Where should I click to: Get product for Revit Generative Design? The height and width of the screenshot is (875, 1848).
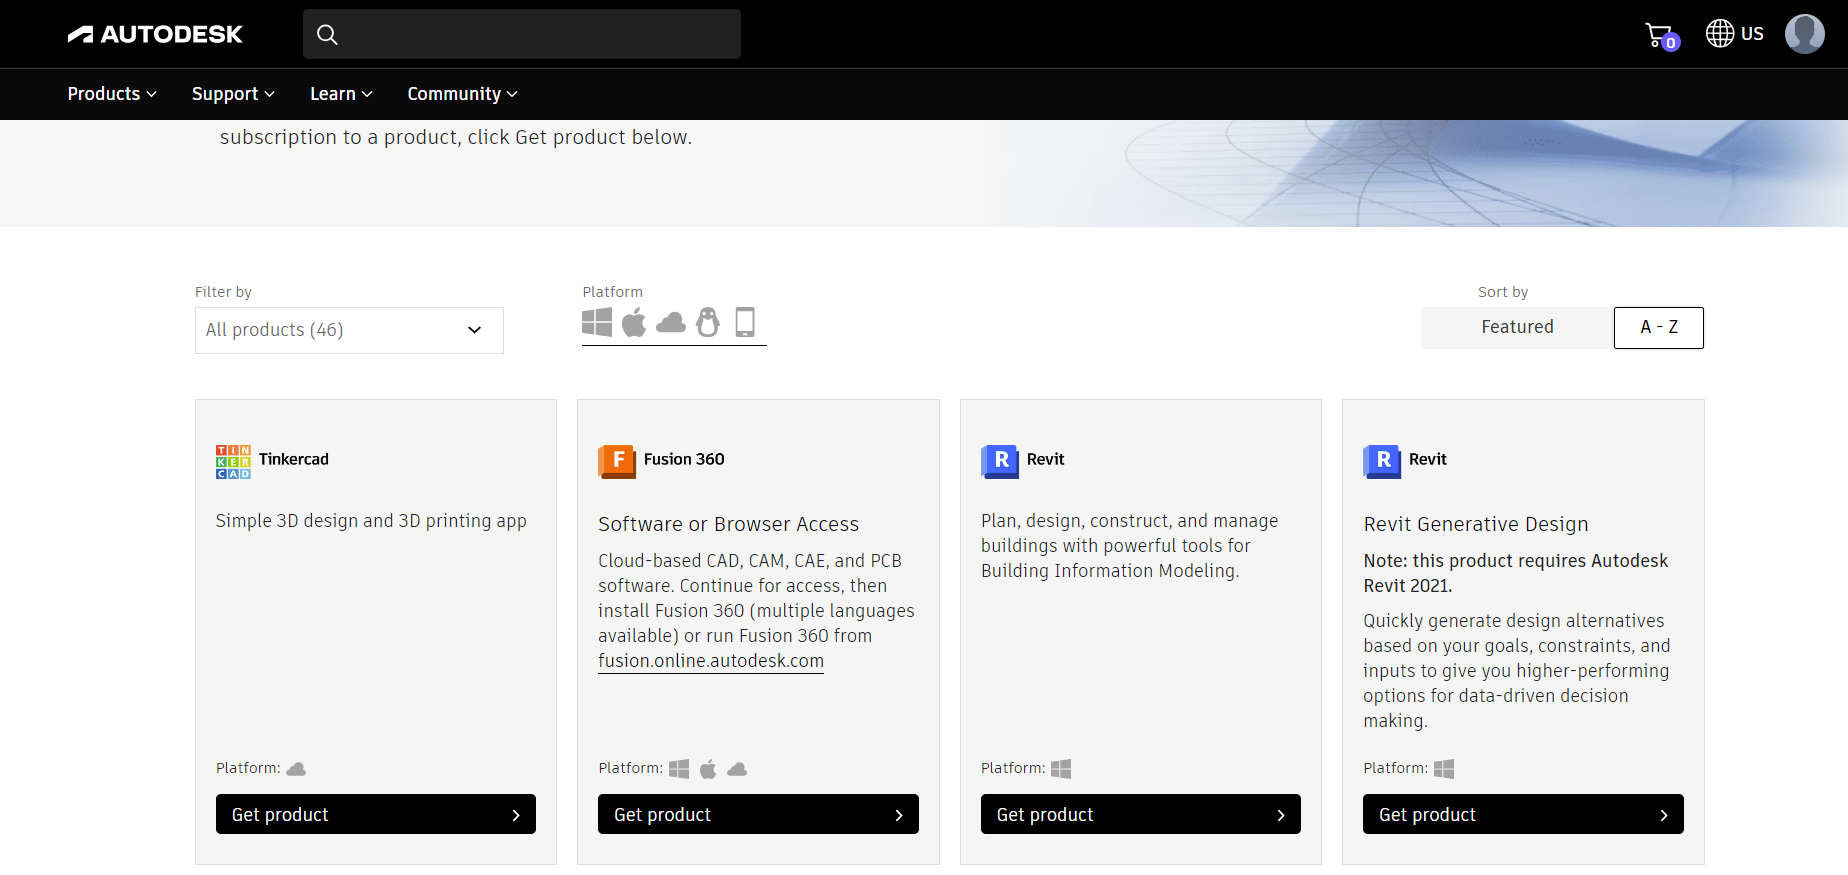click(1523, 814)
